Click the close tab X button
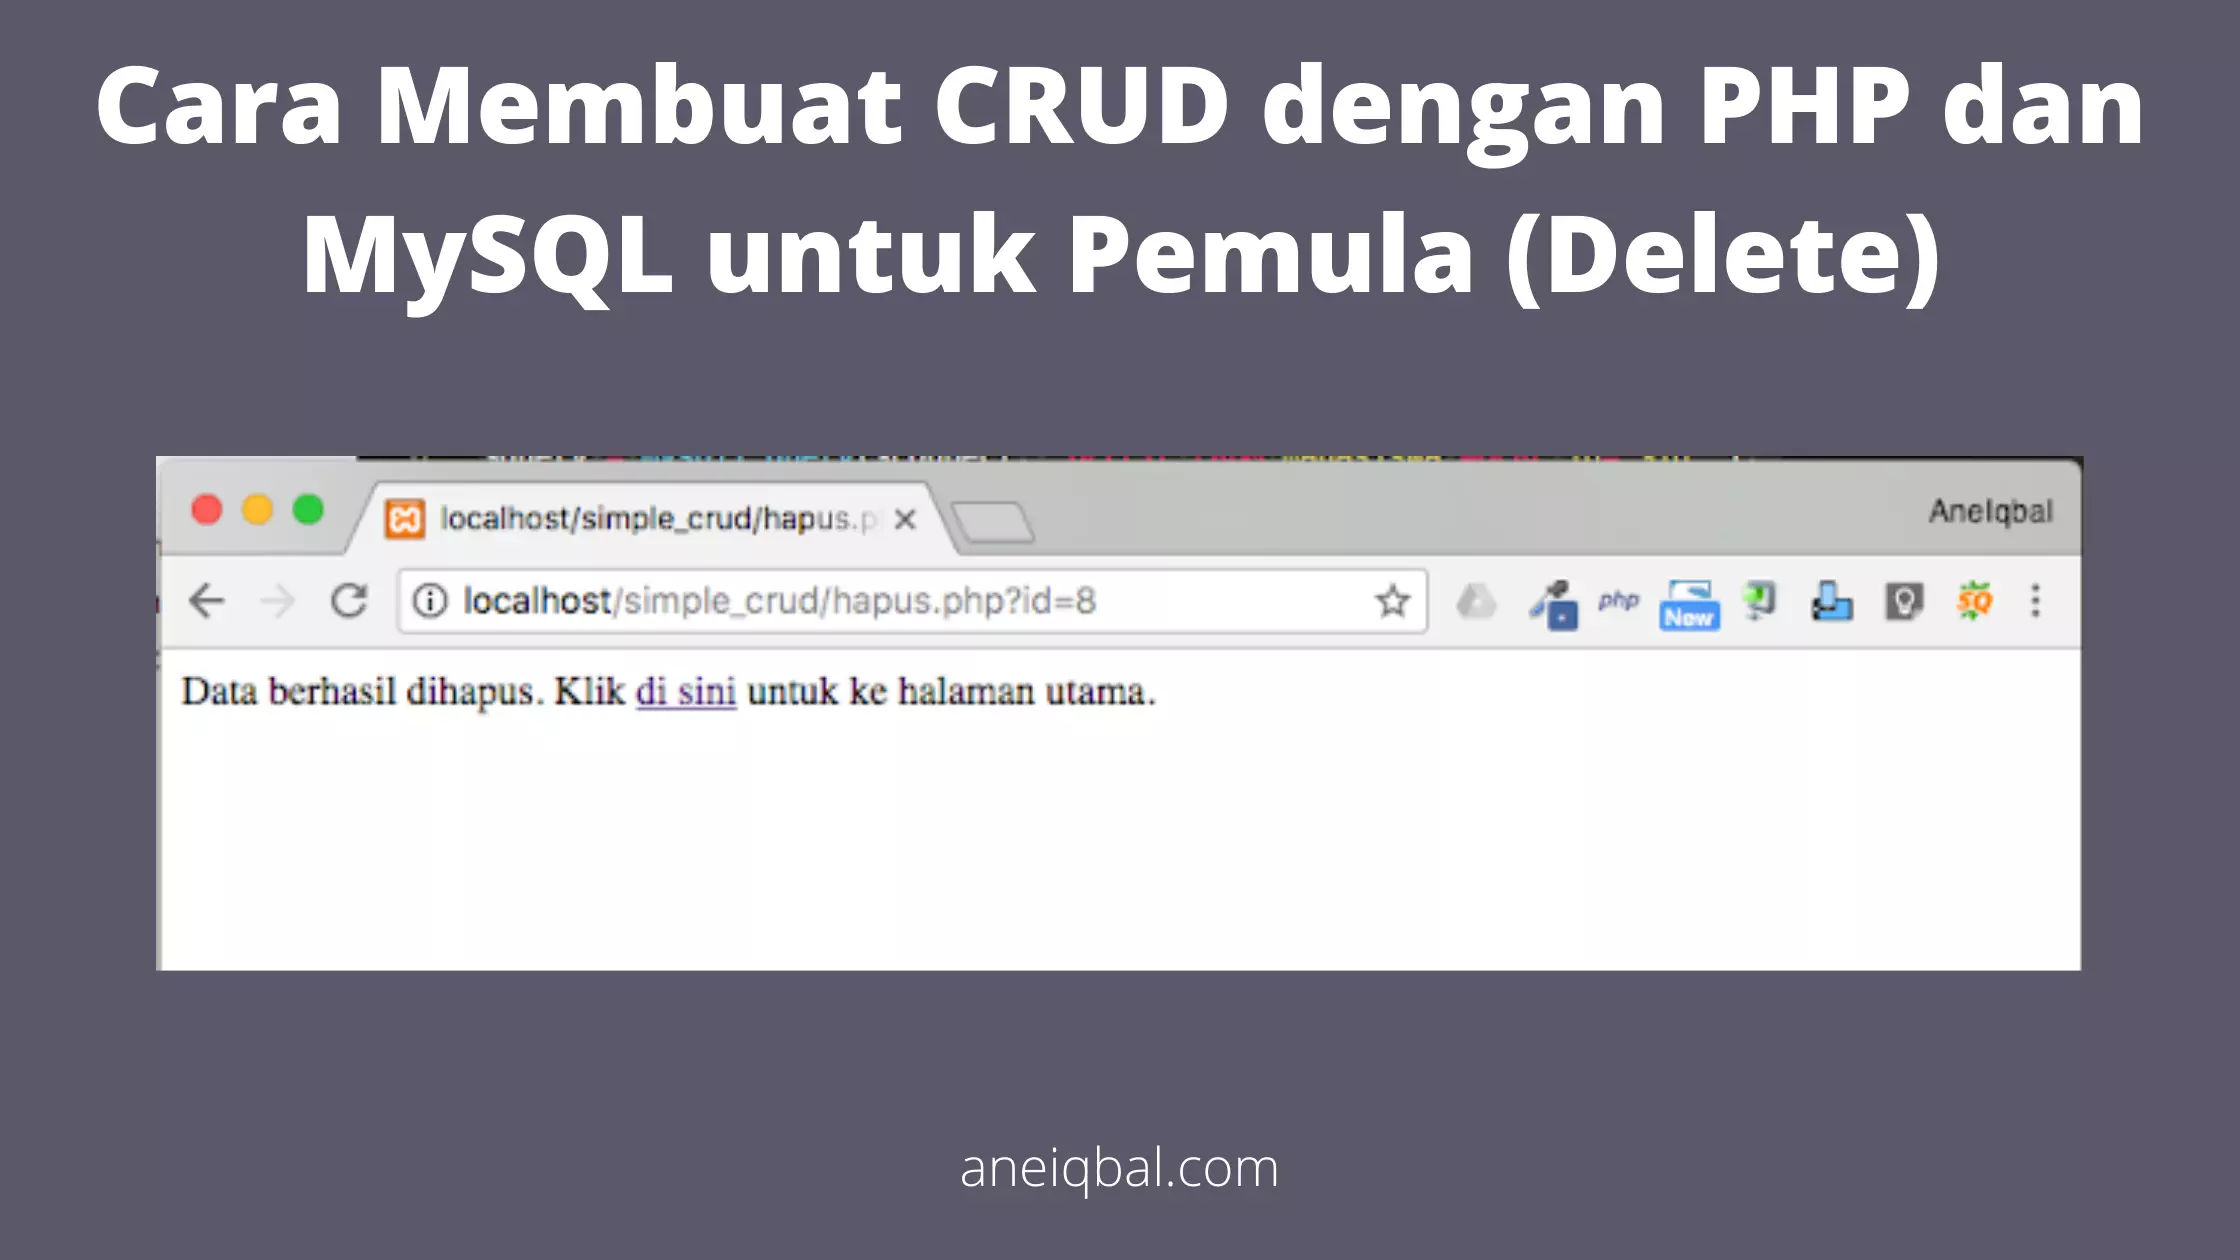 905,518
